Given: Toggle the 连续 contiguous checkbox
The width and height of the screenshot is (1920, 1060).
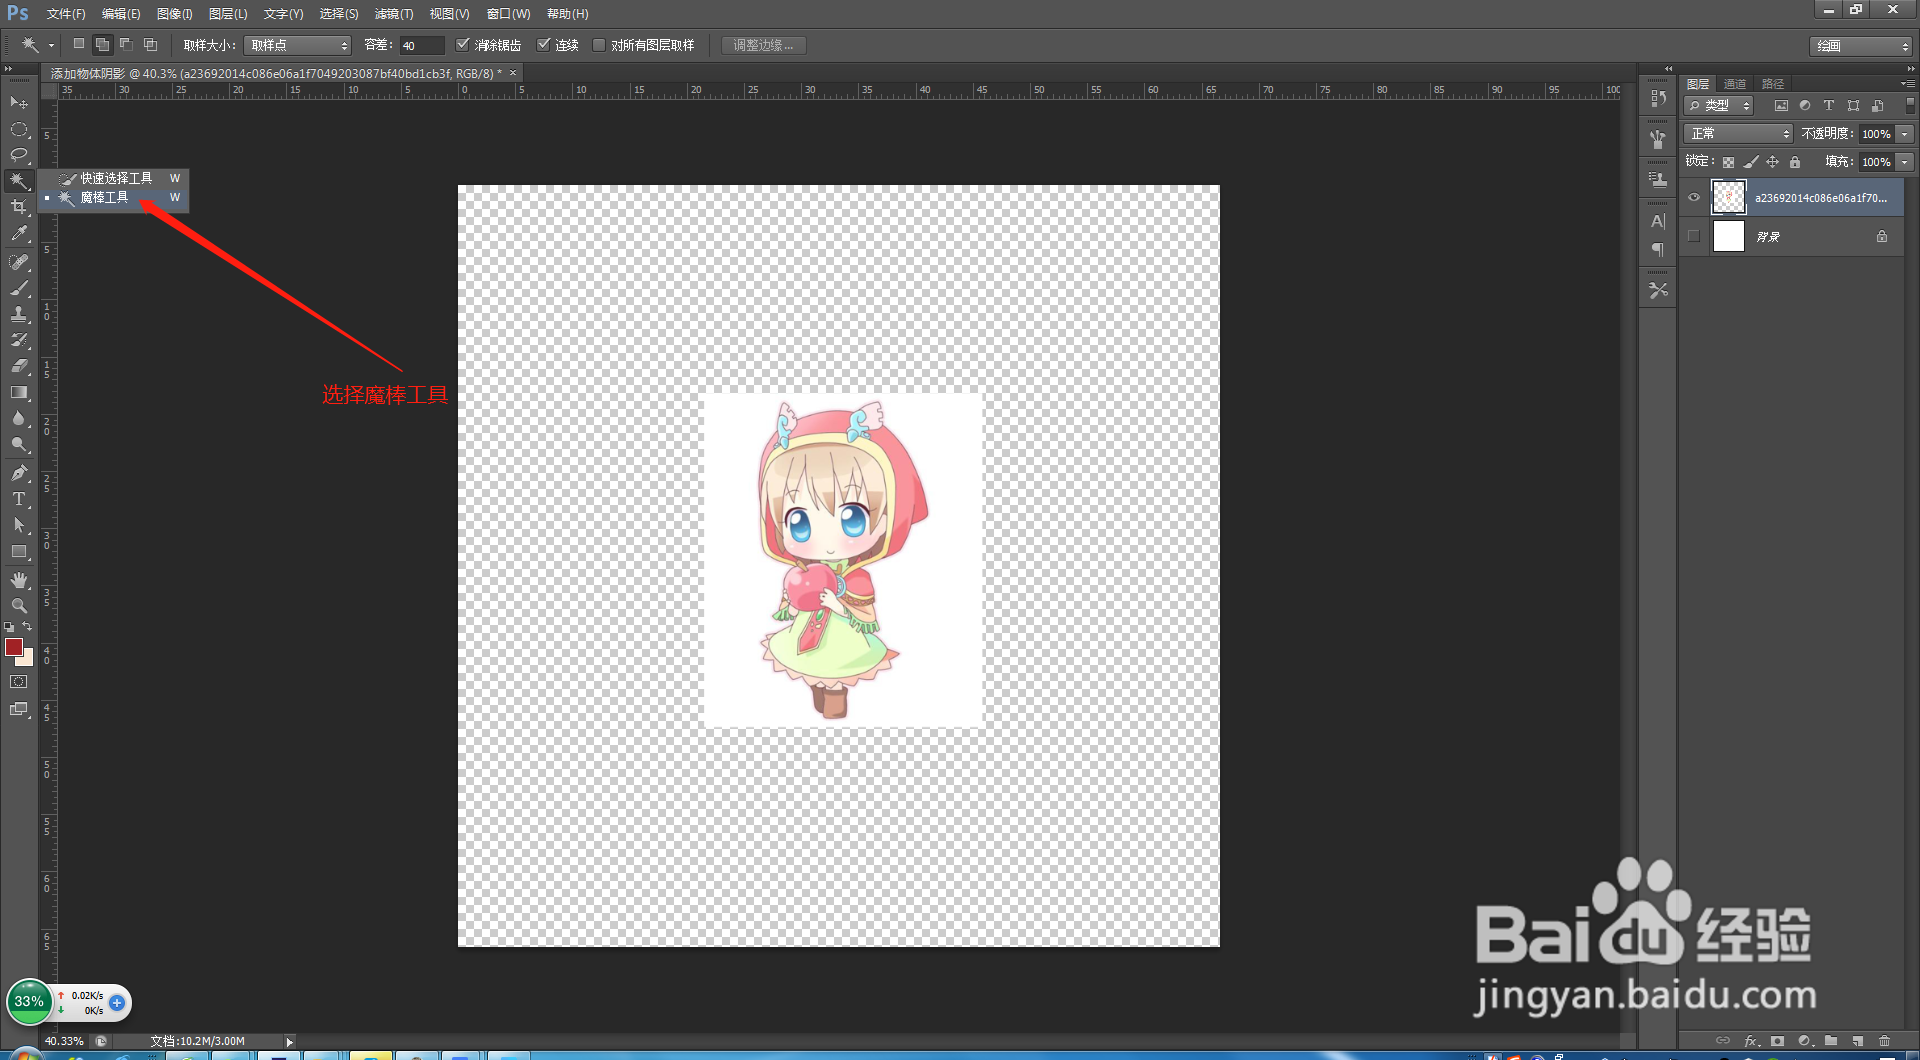Looking at the screenshot, I should 543,44.
